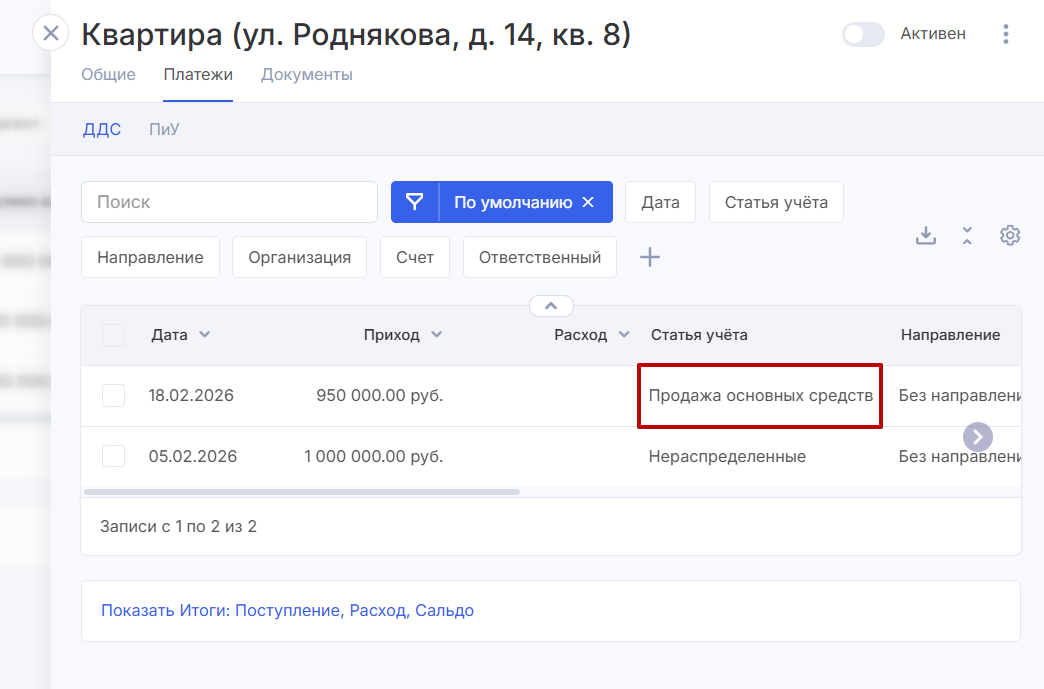Screen dimensions: 1044x689
Task: Click the 'Поиск' search field
Action: click(229, 202)
